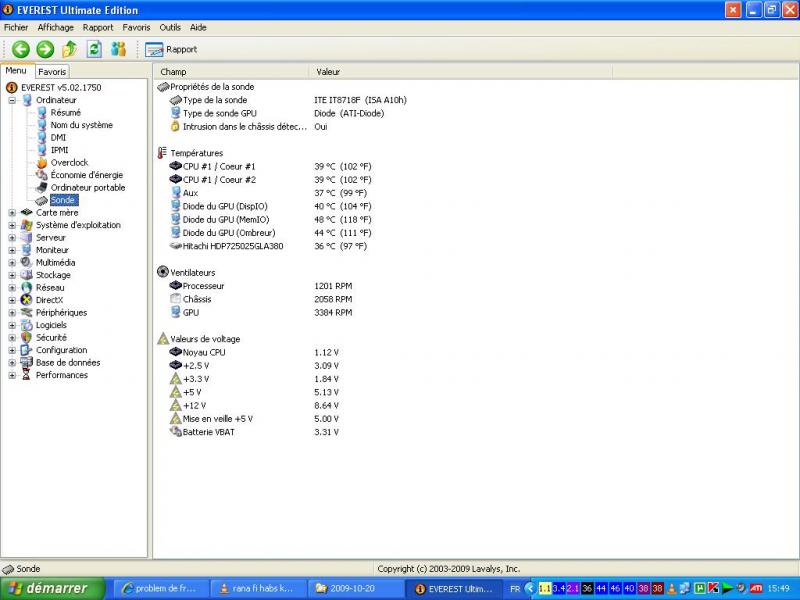Click the Sécurité shield icon
This screenshot has width=800, height=600.
point(27,338)
